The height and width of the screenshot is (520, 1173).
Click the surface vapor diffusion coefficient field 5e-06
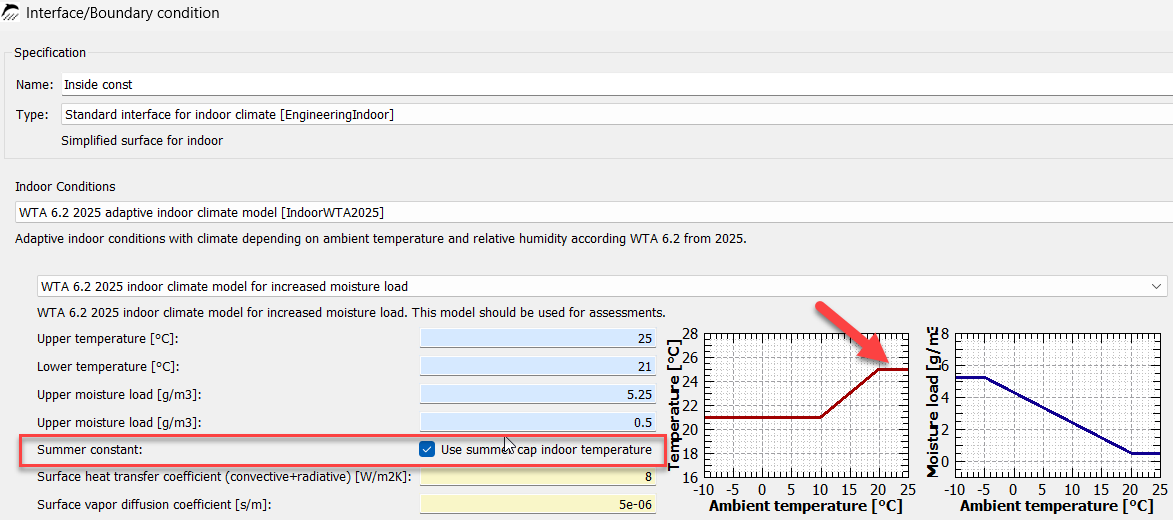pyautogui.click(x=537, y=504)
